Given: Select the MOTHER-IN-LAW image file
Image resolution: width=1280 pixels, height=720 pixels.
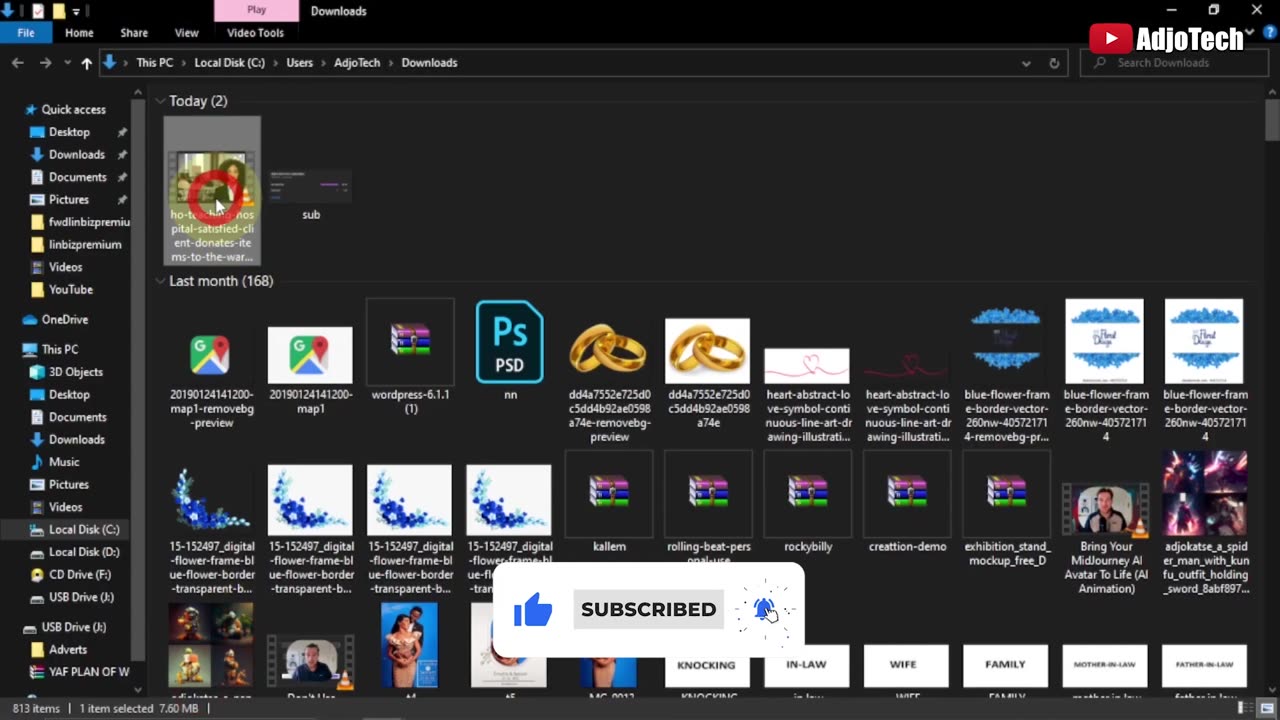Looking at the screenshot, I should (x=1104, y=671).
